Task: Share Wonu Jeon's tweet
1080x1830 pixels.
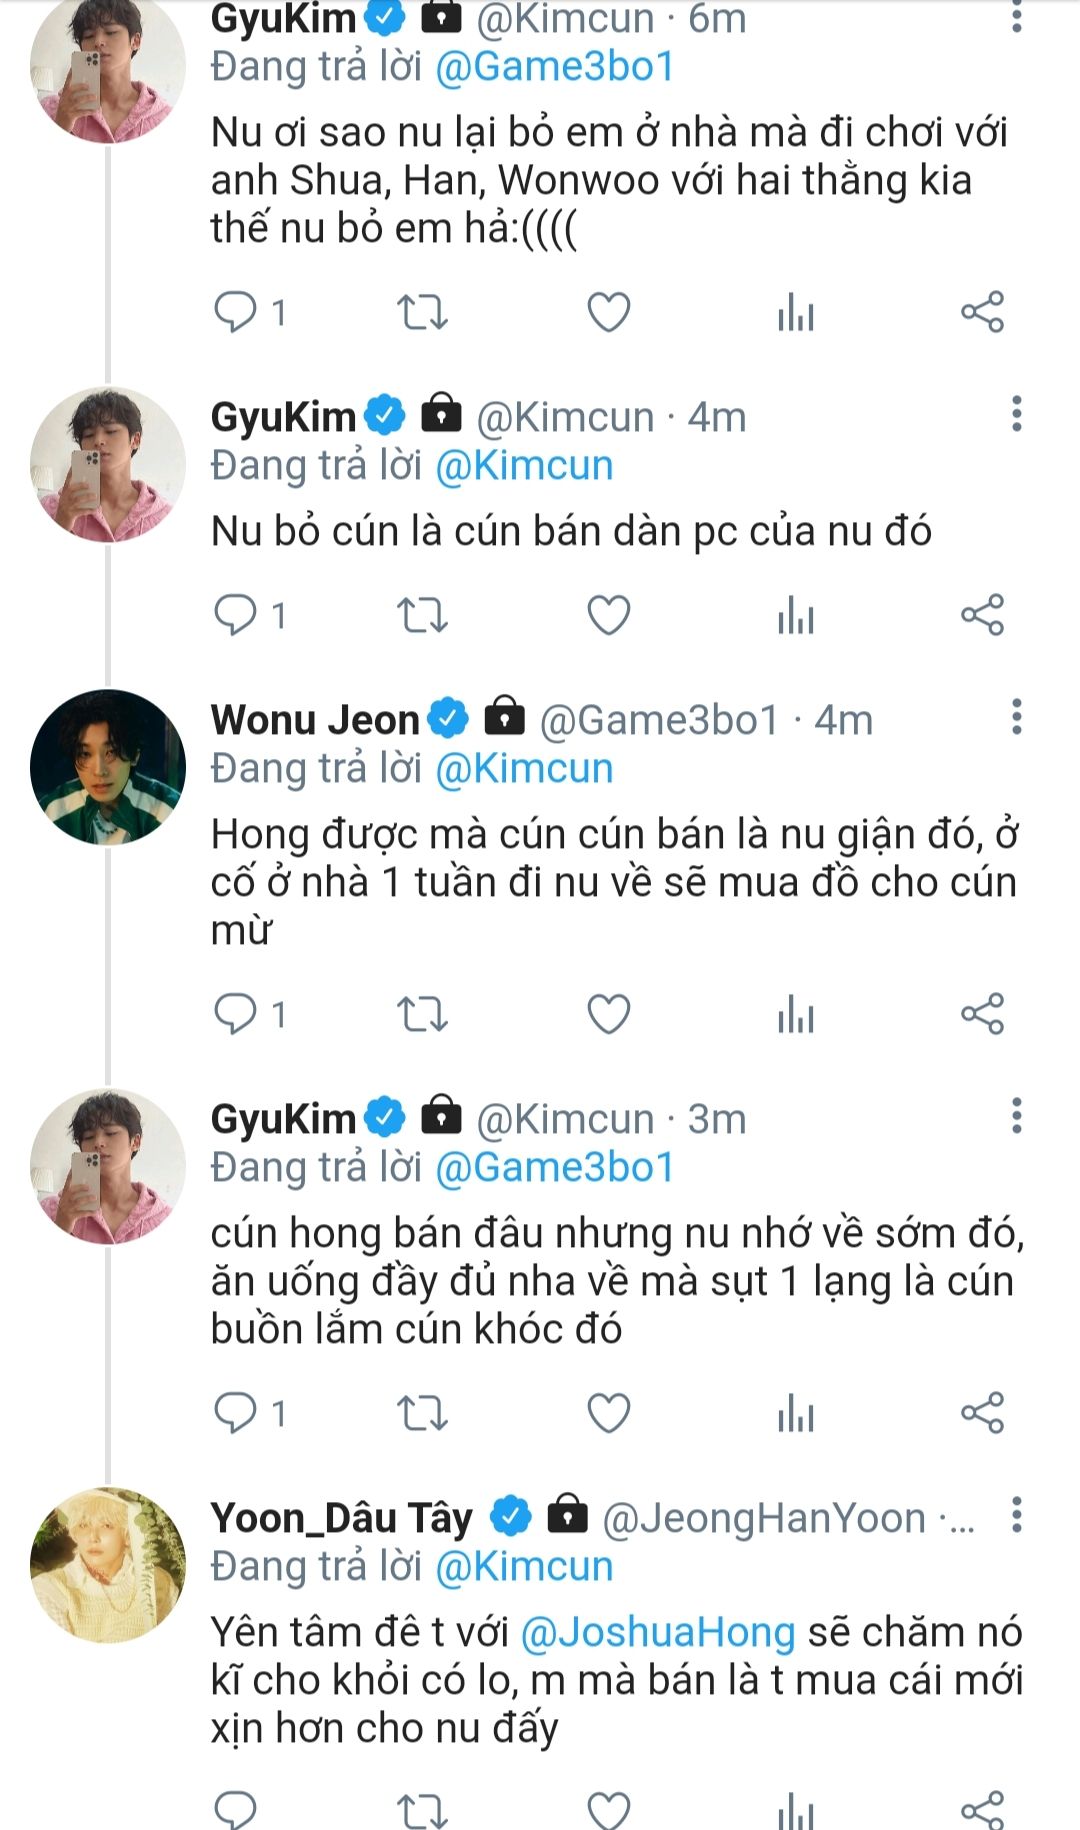Action: coord(982,1014)
